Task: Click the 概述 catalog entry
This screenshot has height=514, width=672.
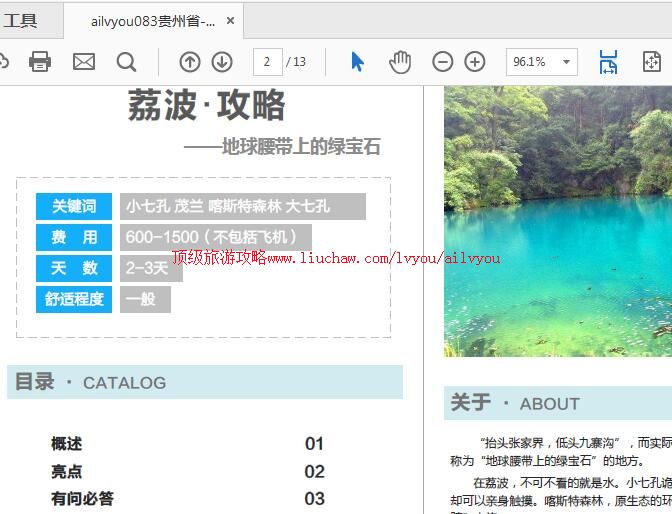Action: pos(67,444)
